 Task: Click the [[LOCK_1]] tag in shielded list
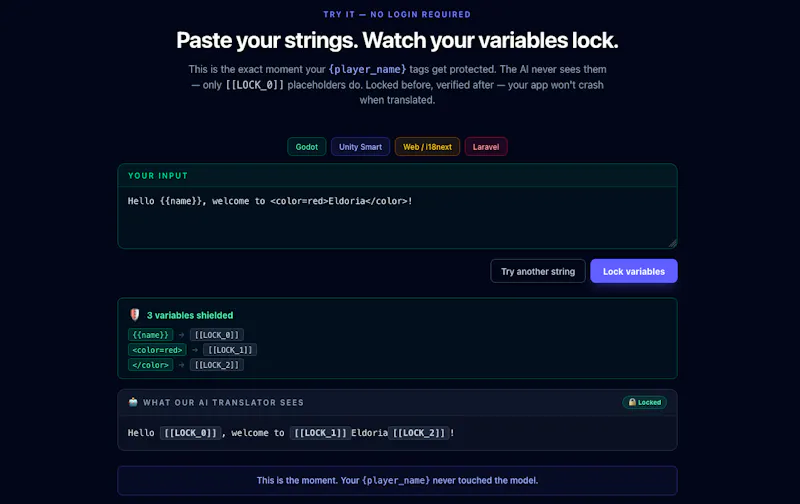(x=230, y=350)
